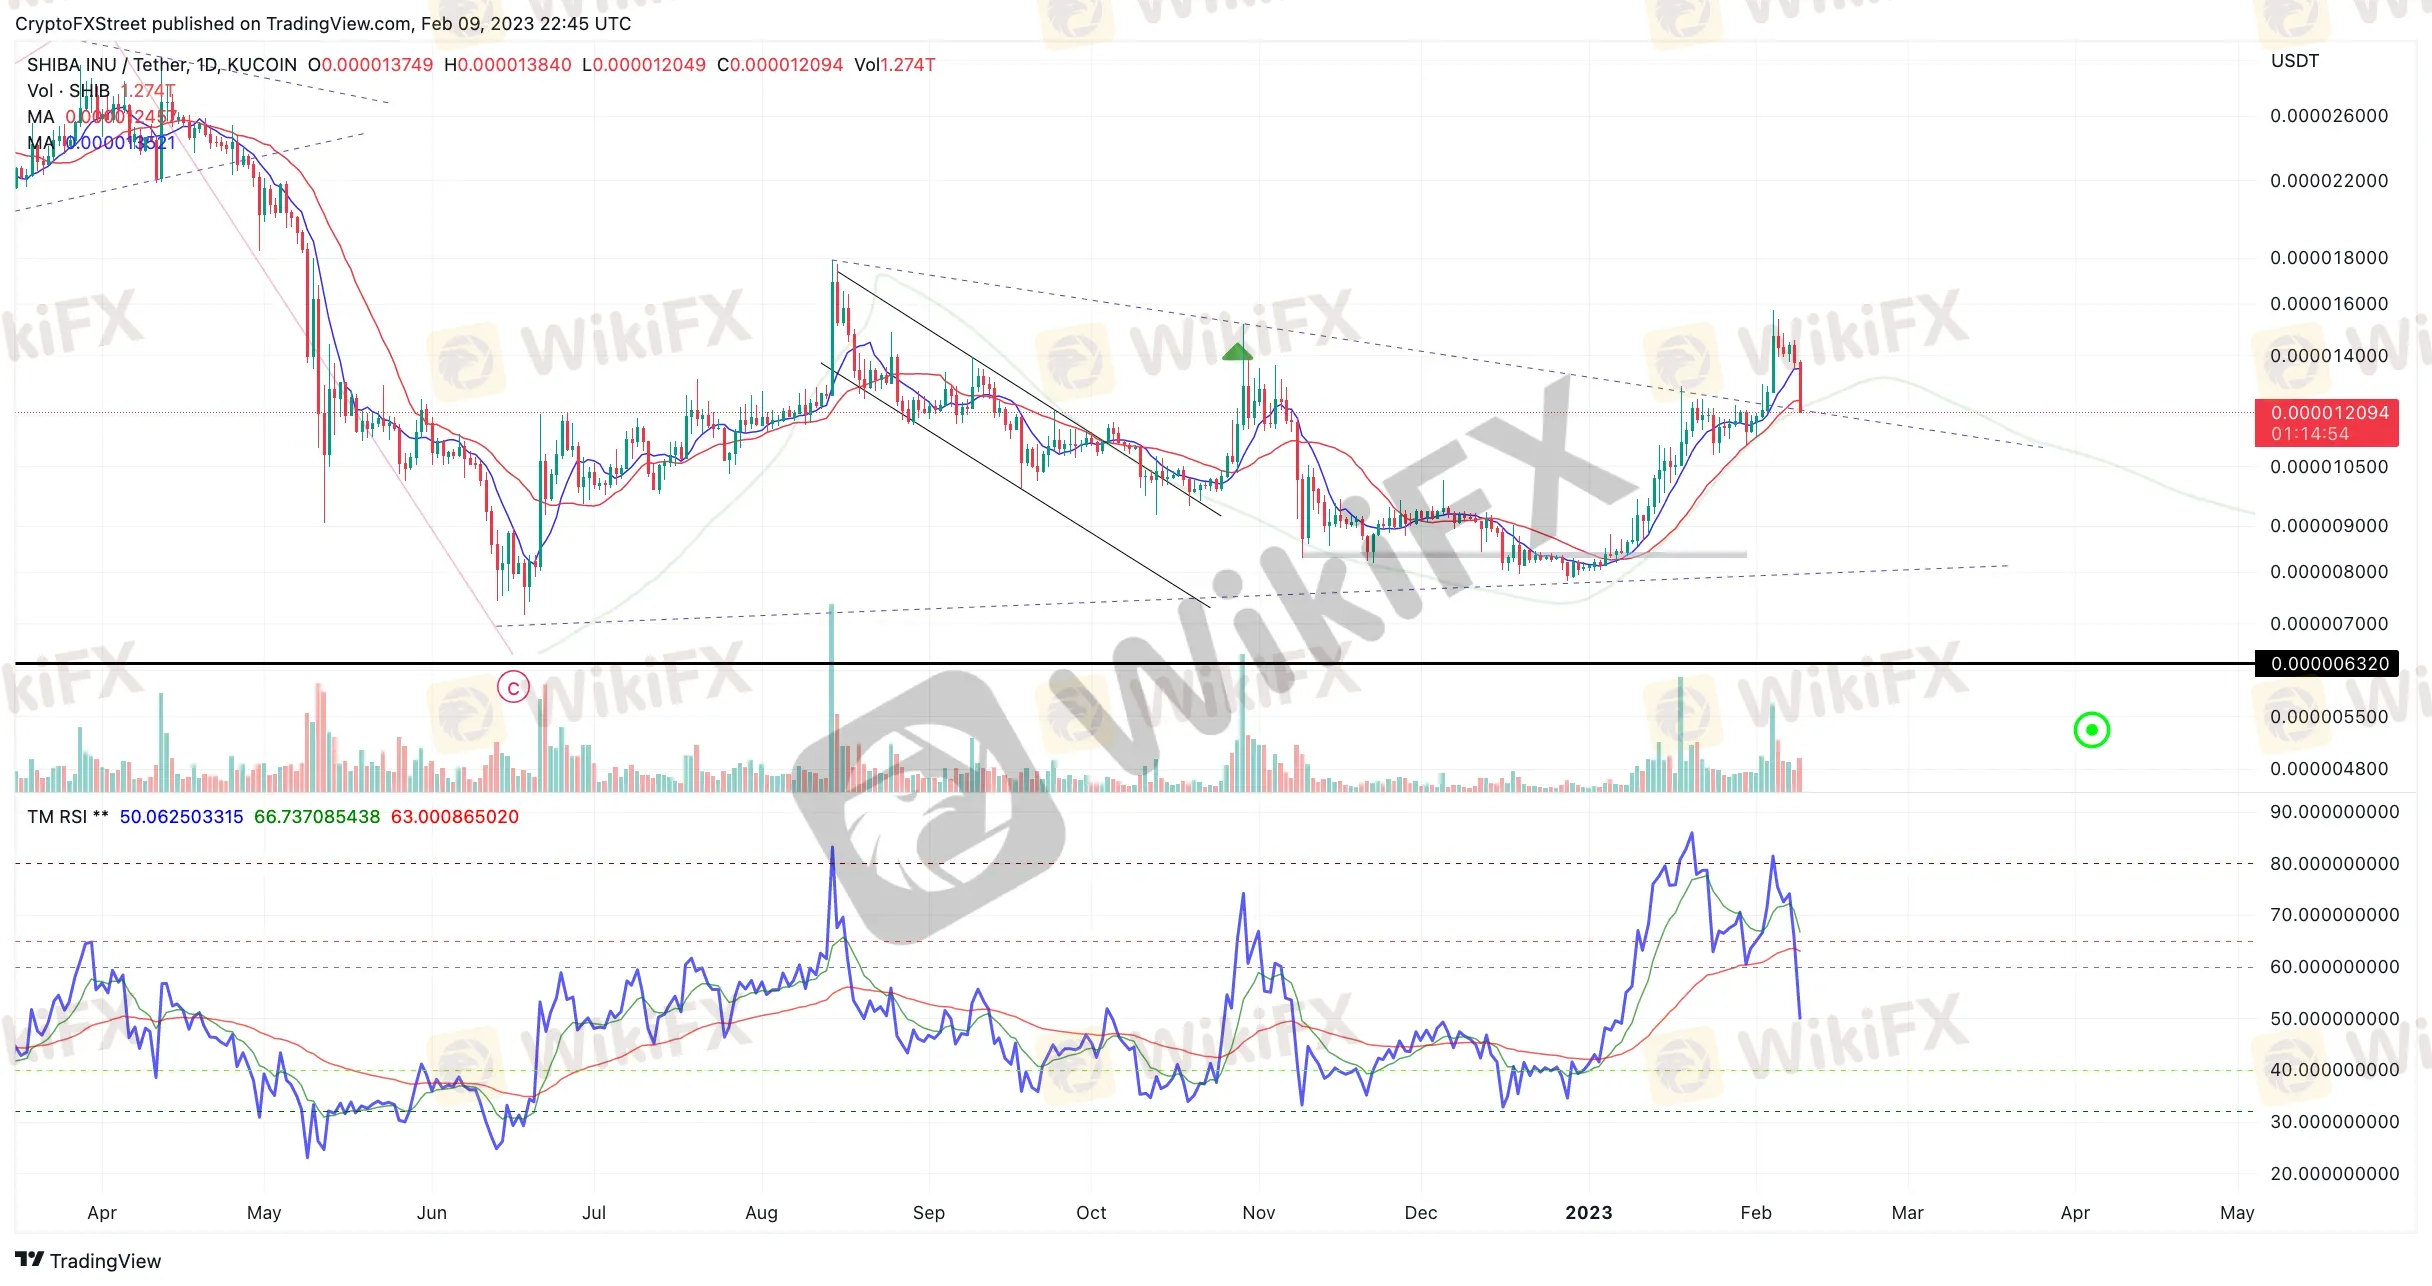Click the Feb label on time axis
The height and width of the screenshot is (1286, 2432).
tap(1755, 1213)
